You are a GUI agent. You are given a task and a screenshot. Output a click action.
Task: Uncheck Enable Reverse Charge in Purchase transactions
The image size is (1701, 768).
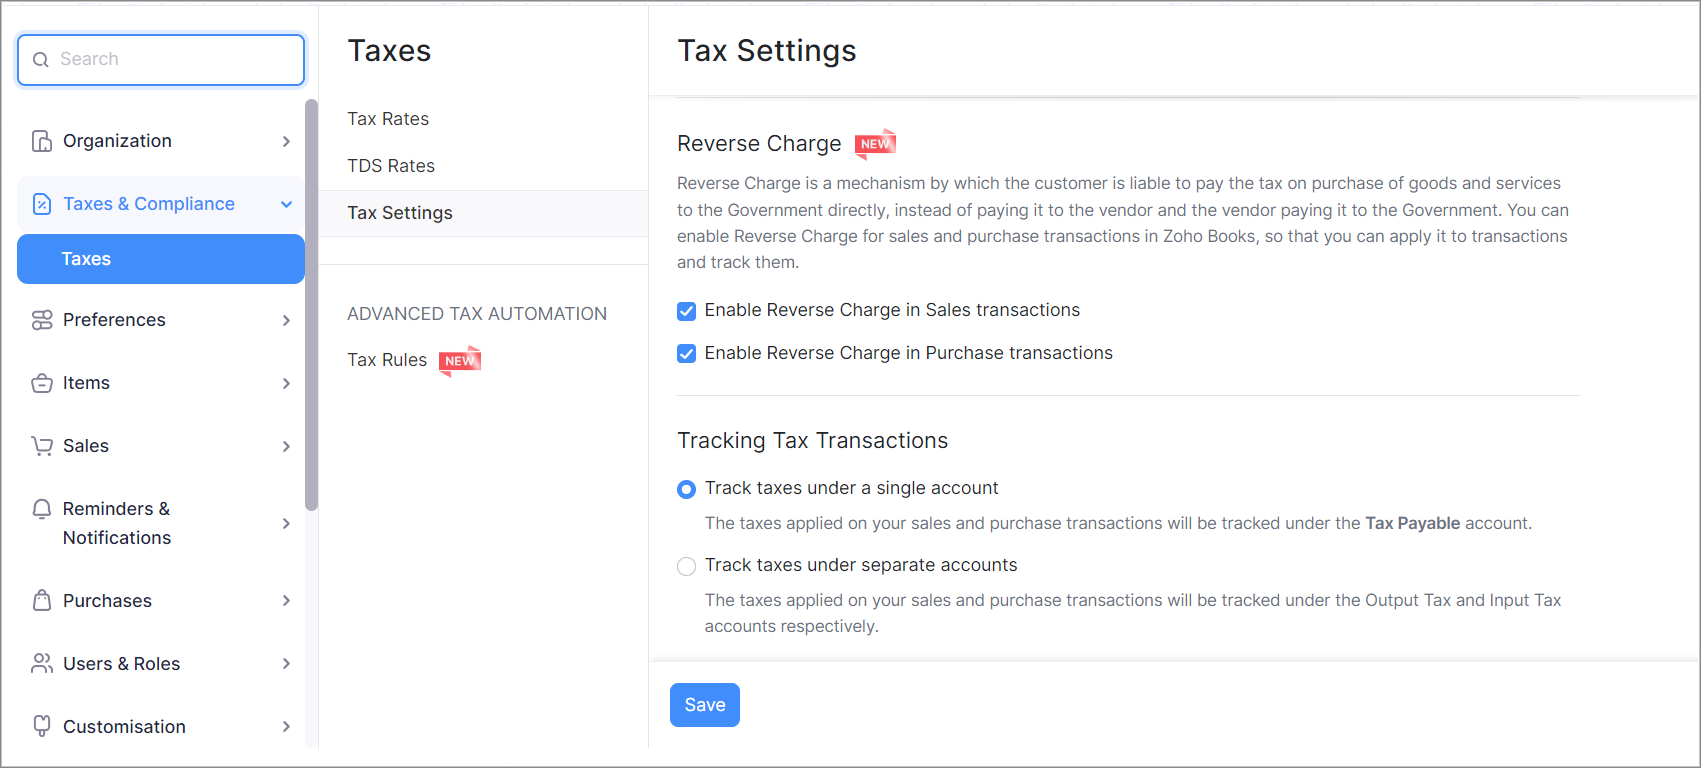(x=687, y=354)
